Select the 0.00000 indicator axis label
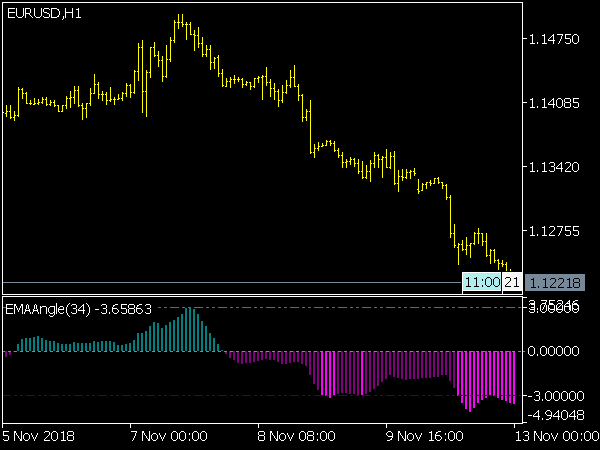Image resolution: width=600 pixels, height=450 pixels. pyautogui.click(x=553, y=351)
